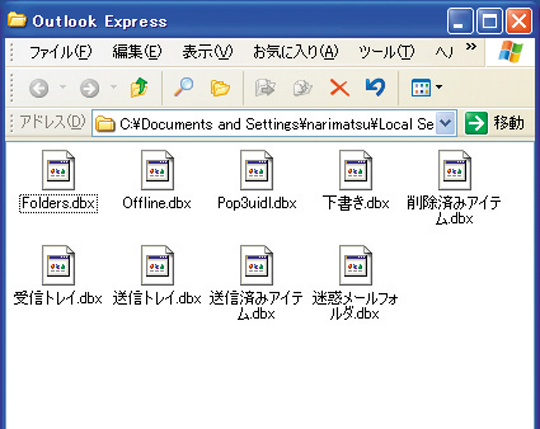The height and width of the screenshot is (429, 540).
Task: Open the ツール(T) menu
Action: [x=386, y=52]
